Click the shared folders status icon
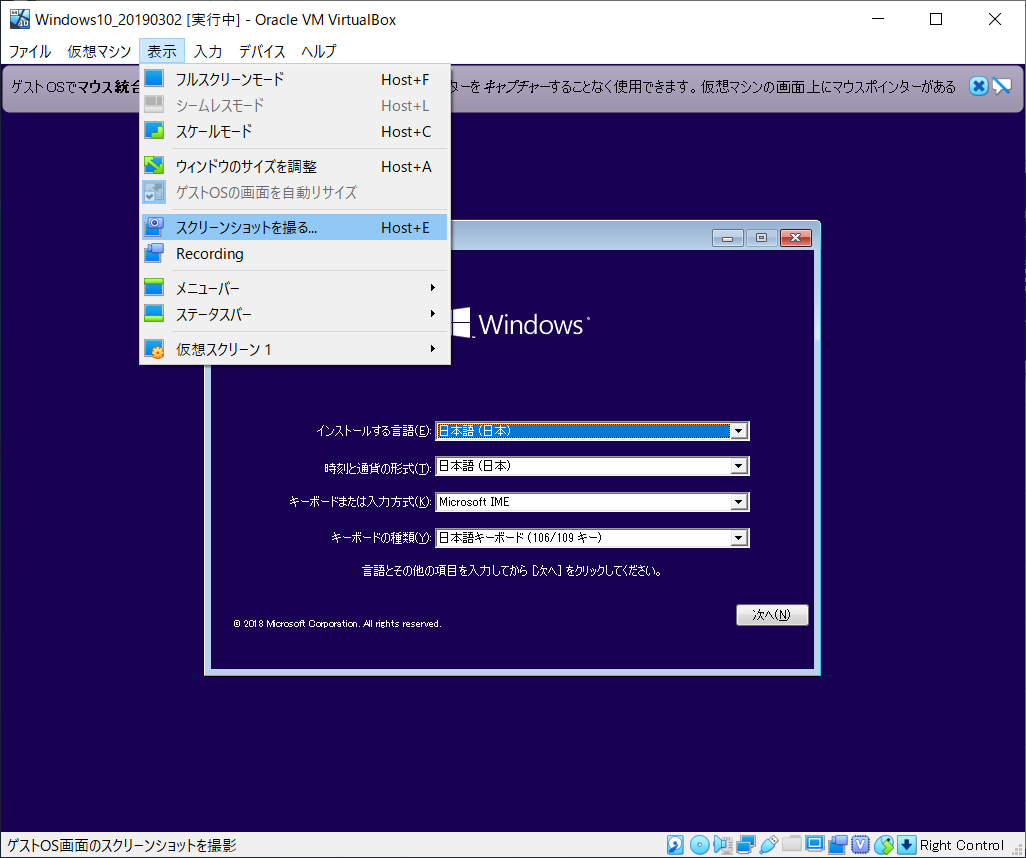 click(792, 844)
